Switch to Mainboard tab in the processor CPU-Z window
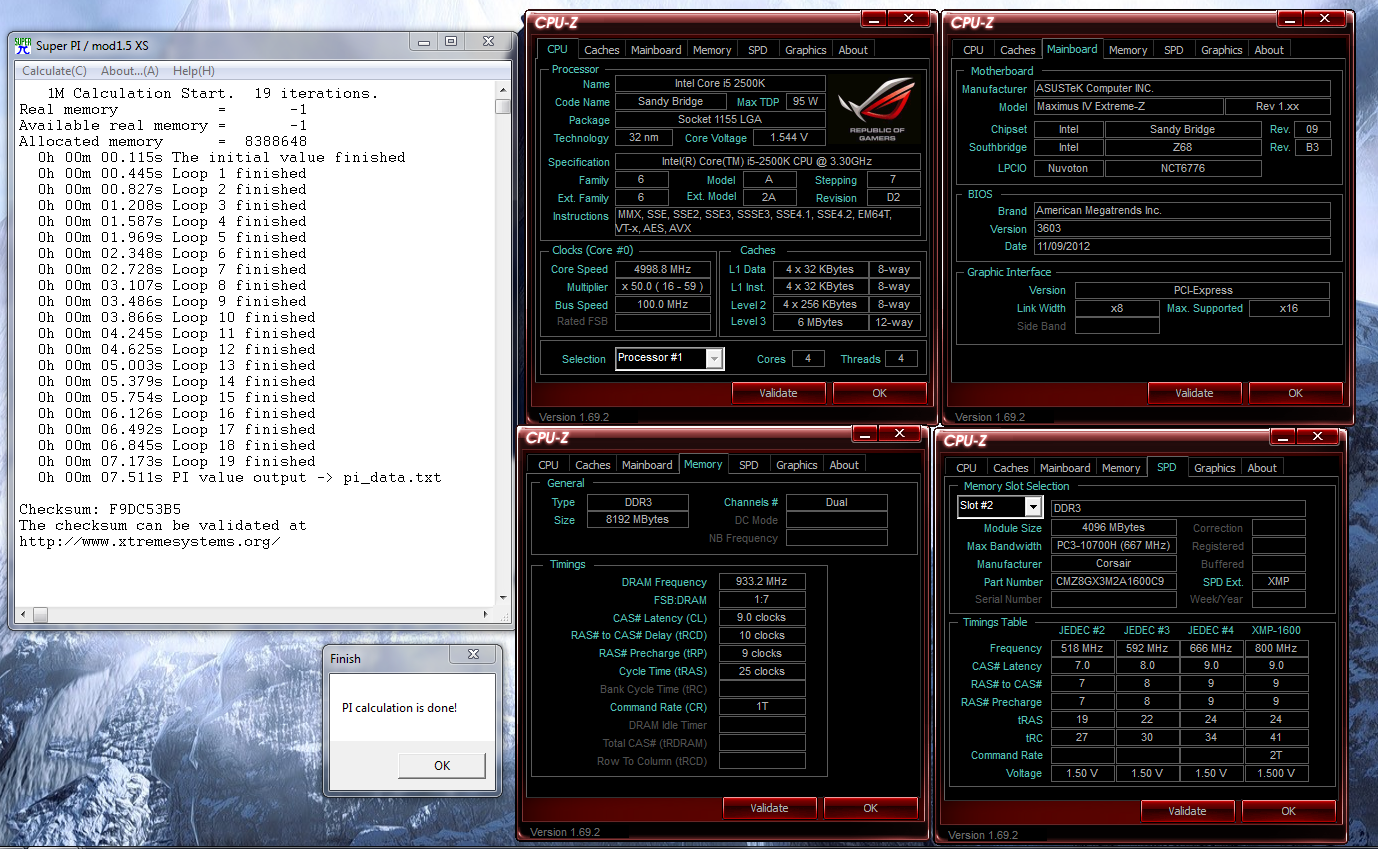1378x849 pixels. [x=656, y=50]
